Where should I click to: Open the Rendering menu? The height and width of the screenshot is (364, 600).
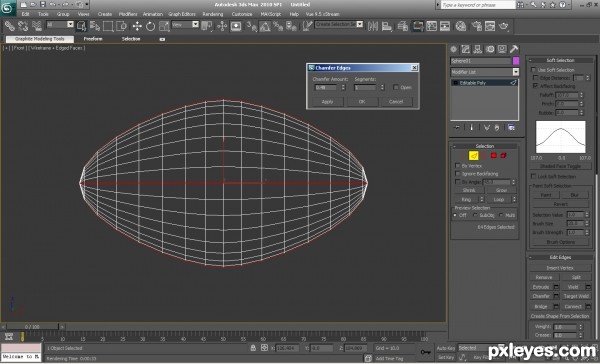tap(213, 14)
